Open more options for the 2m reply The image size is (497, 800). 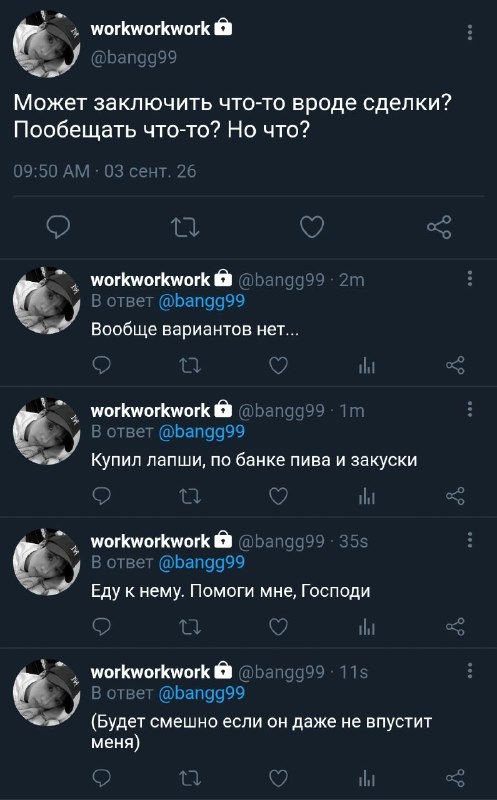coord(469,278)
